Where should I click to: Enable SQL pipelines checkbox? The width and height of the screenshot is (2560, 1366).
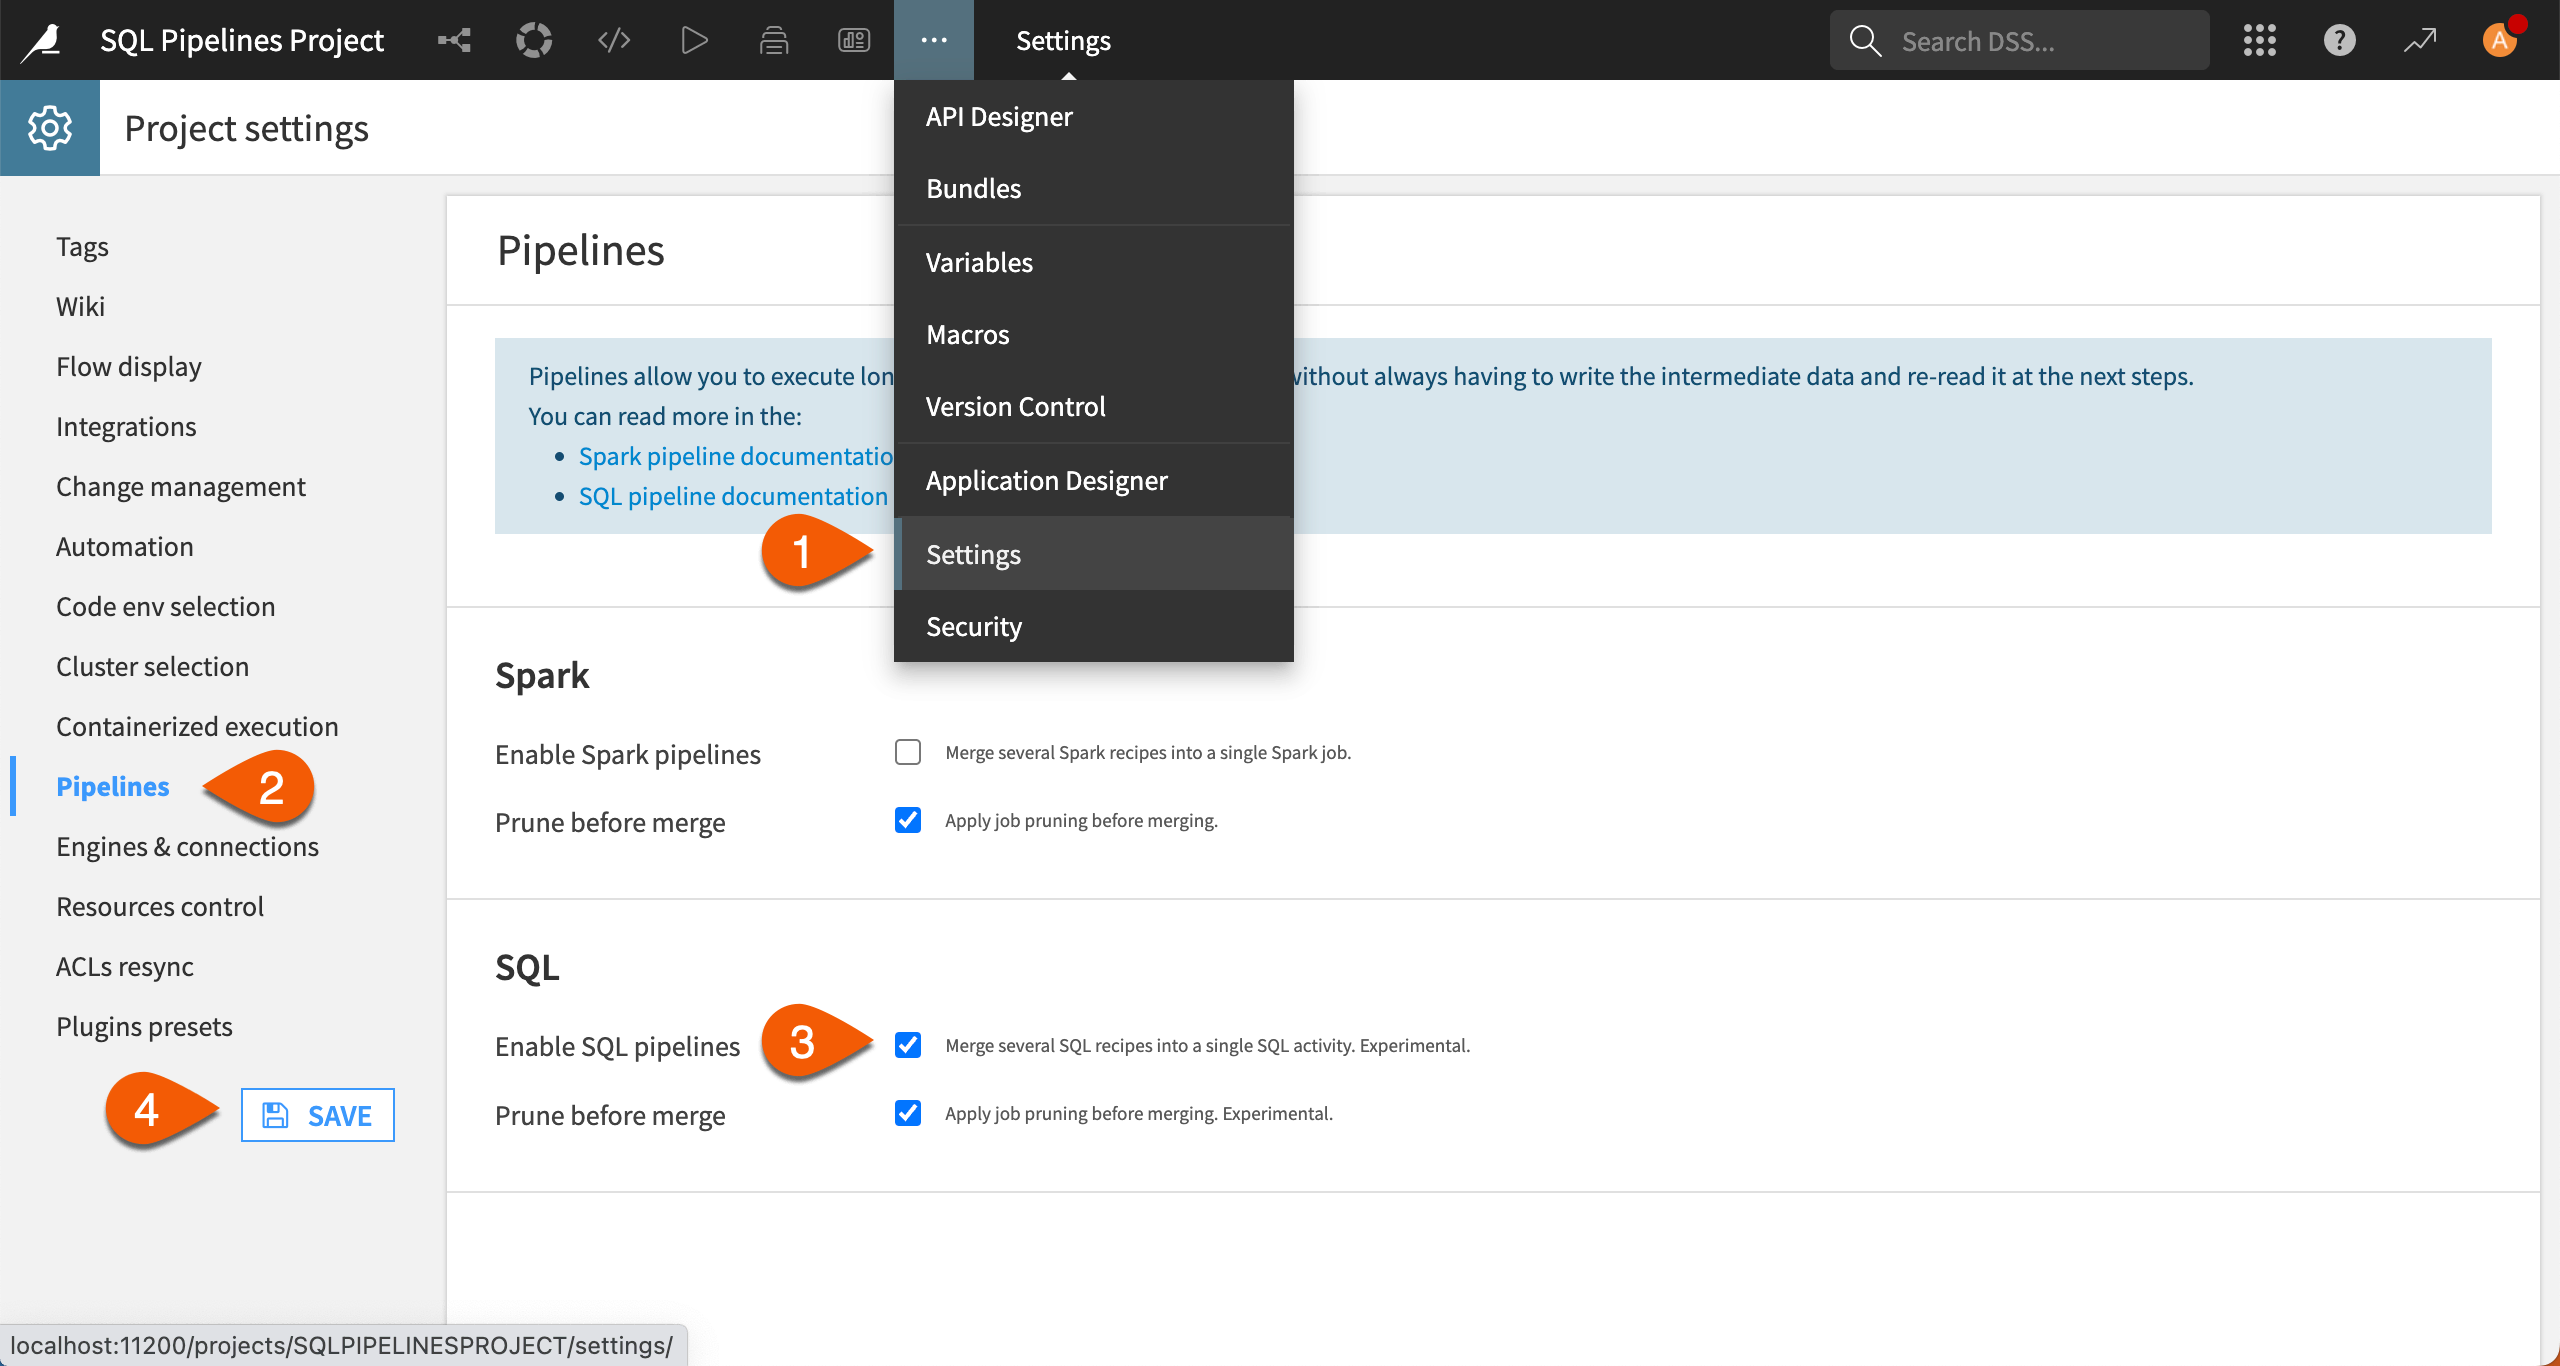tap(908, 1044)
